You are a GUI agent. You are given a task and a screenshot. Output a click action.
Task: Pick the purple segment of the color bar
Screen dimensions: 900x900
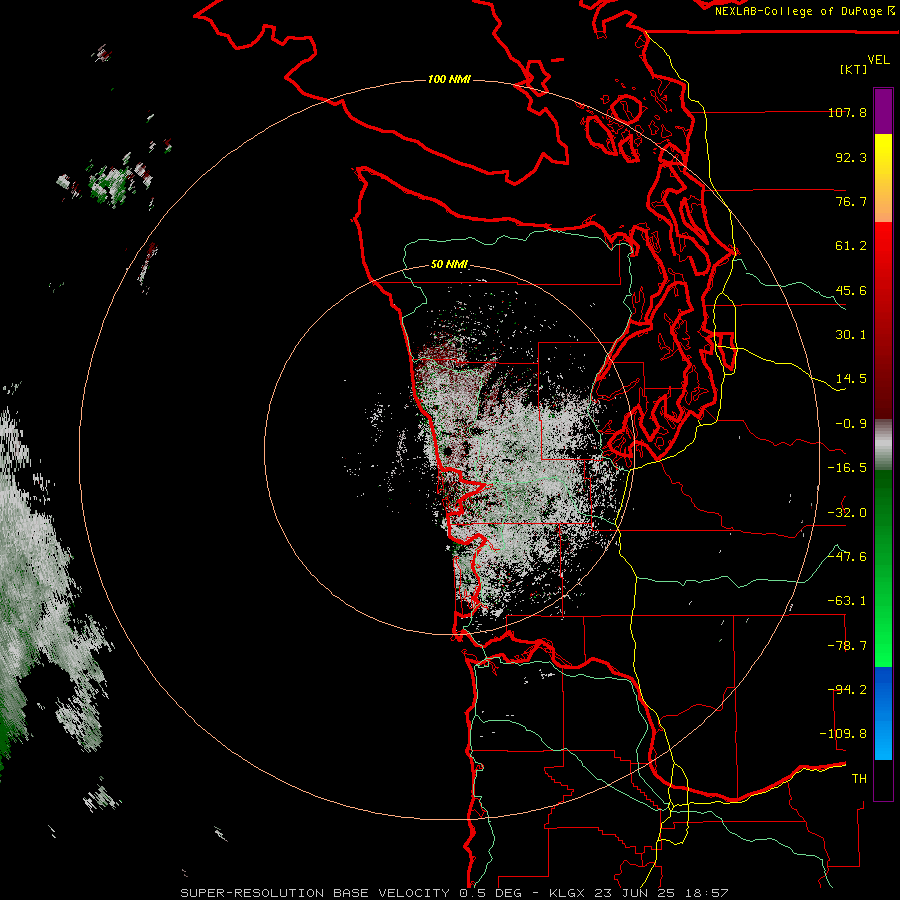883,111
